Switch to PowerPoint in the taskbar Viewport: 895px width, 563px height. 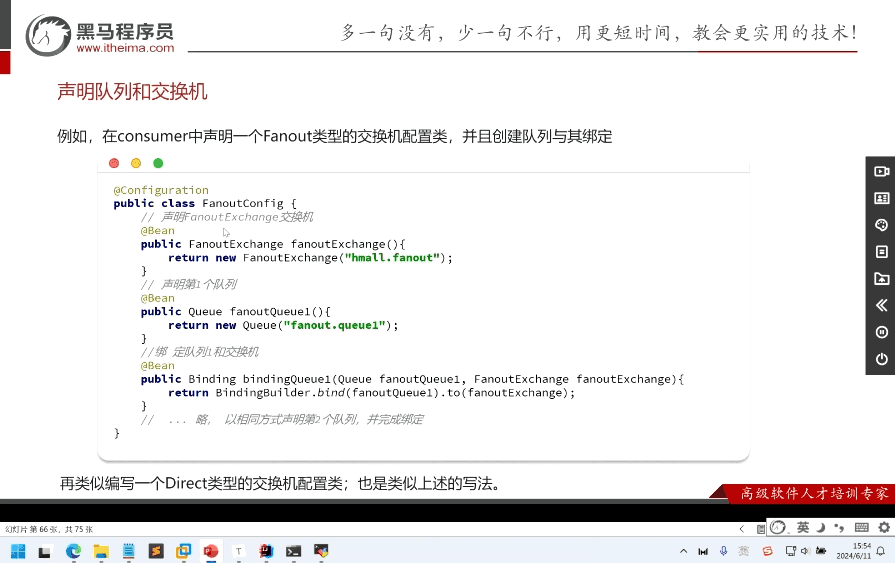pyautogui.click(x=211, y=551)
